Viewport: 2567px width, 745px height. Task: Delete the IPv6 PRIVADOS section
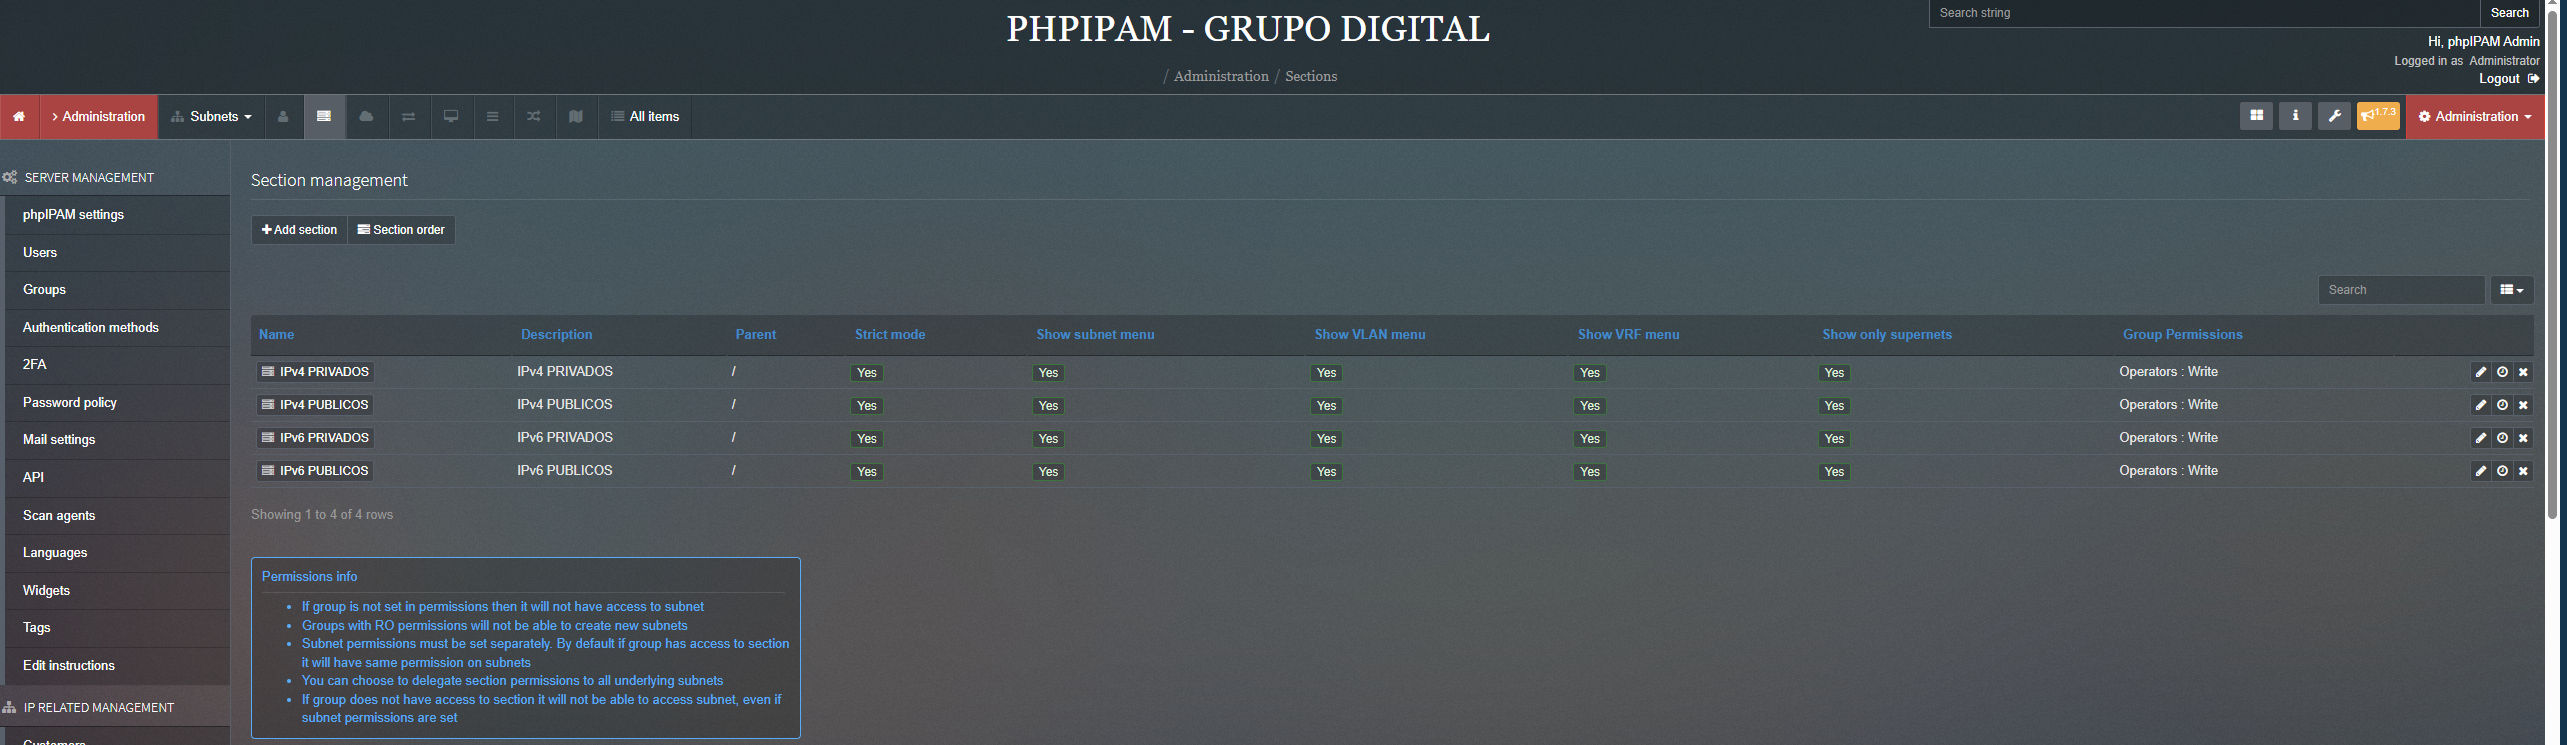pos(2523,438)
